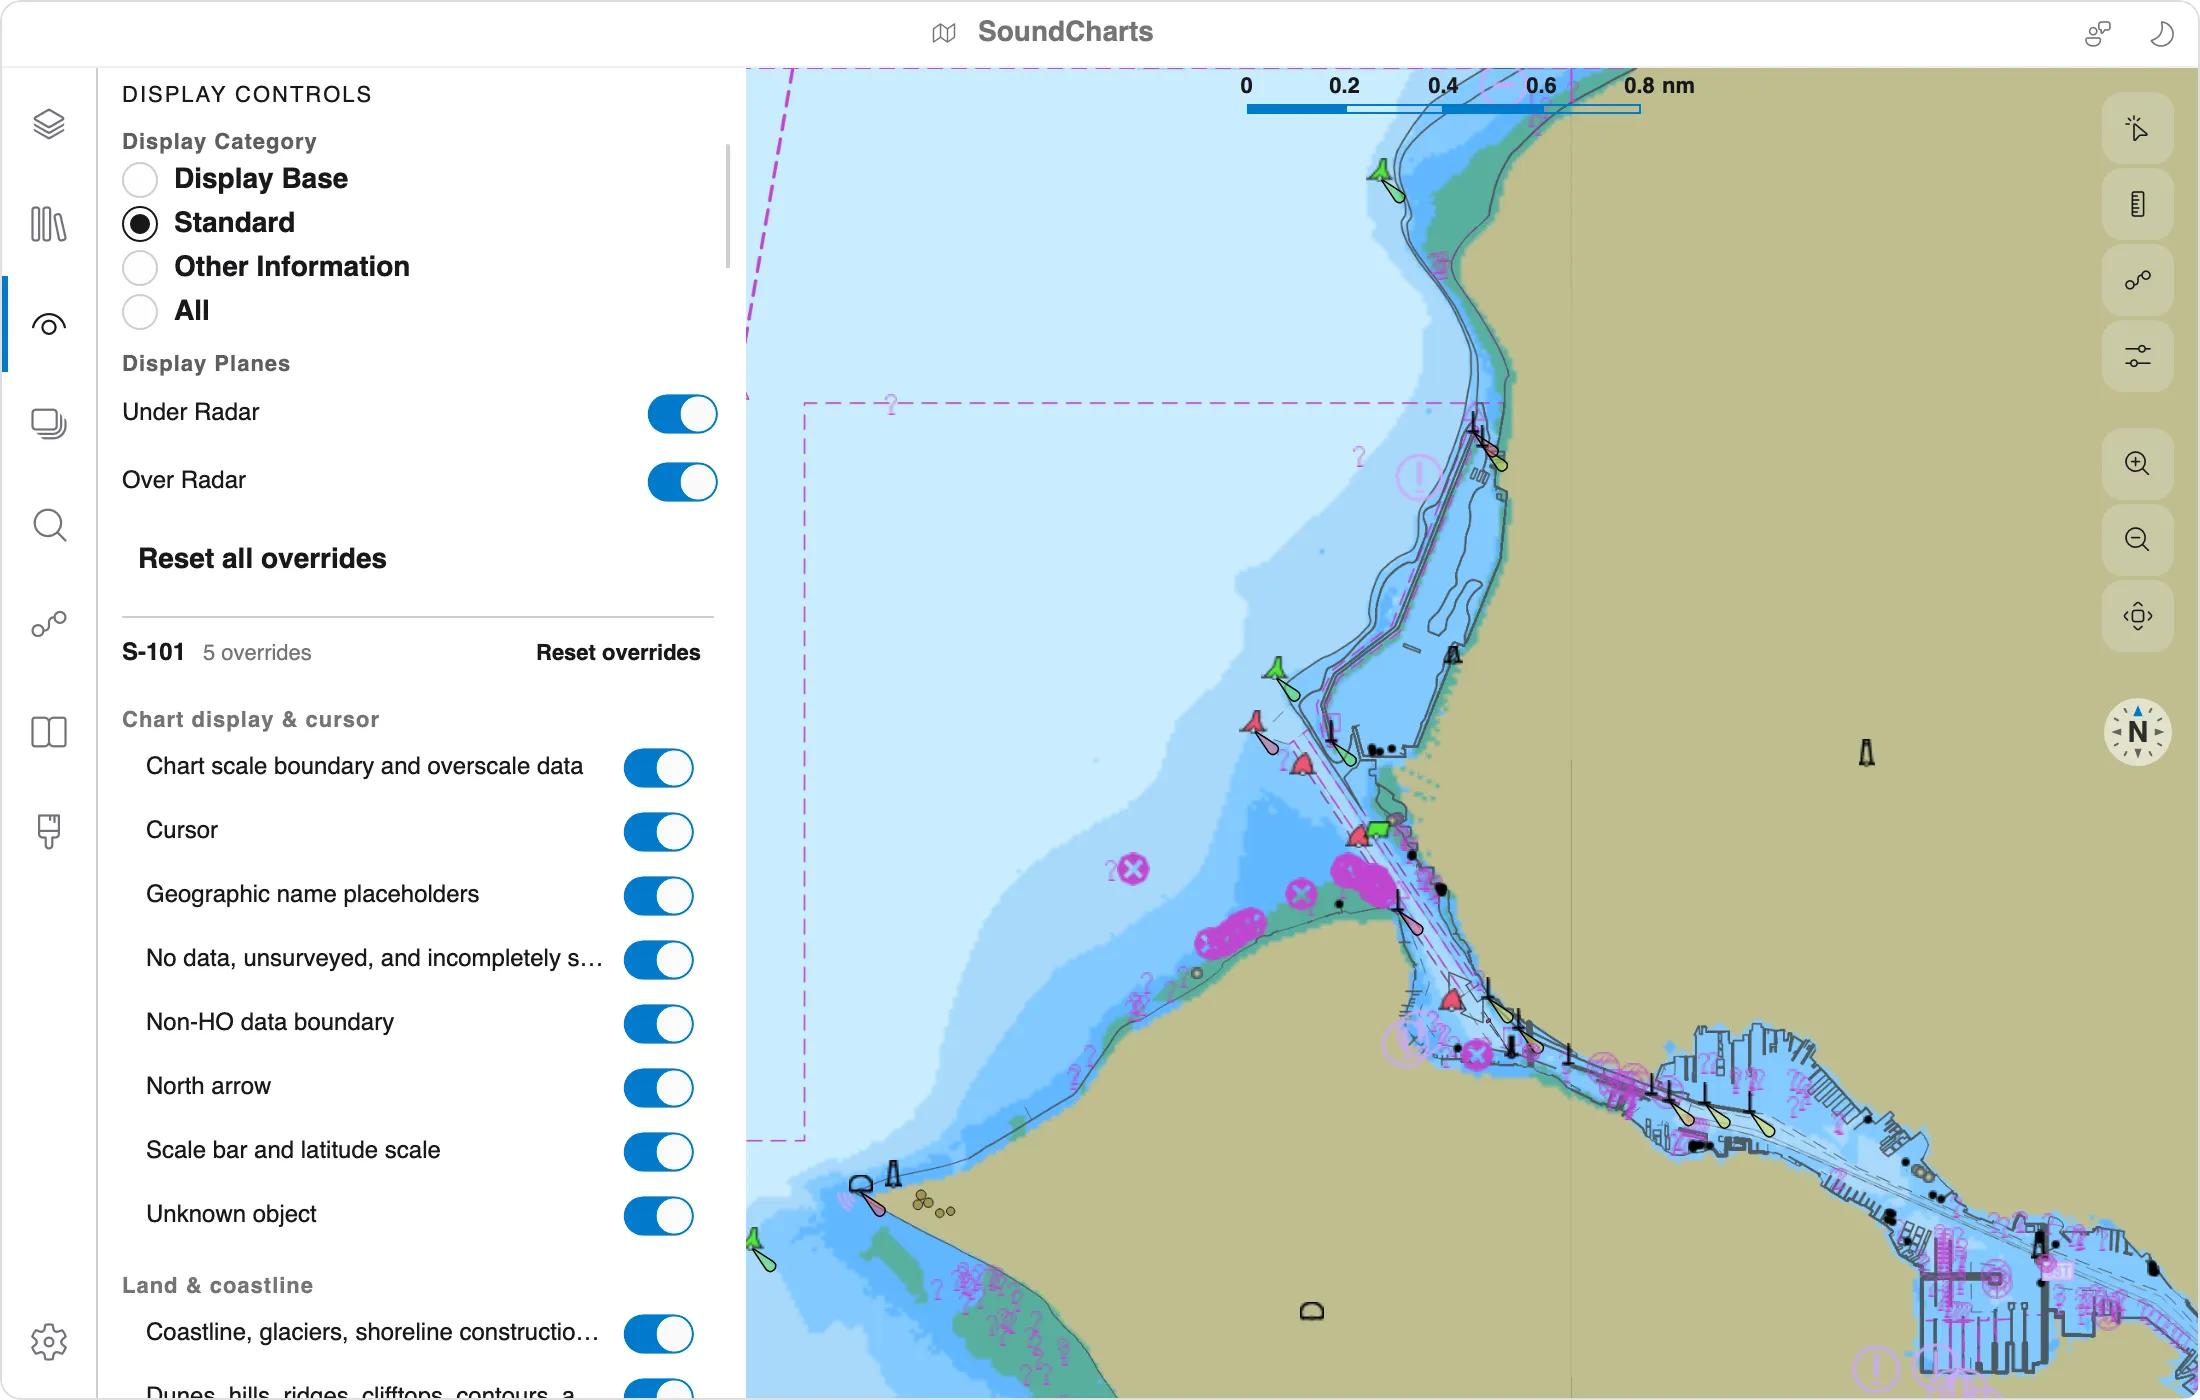Select the All display category
The height and width of the screenshot is (1400, 2200).
140,312
